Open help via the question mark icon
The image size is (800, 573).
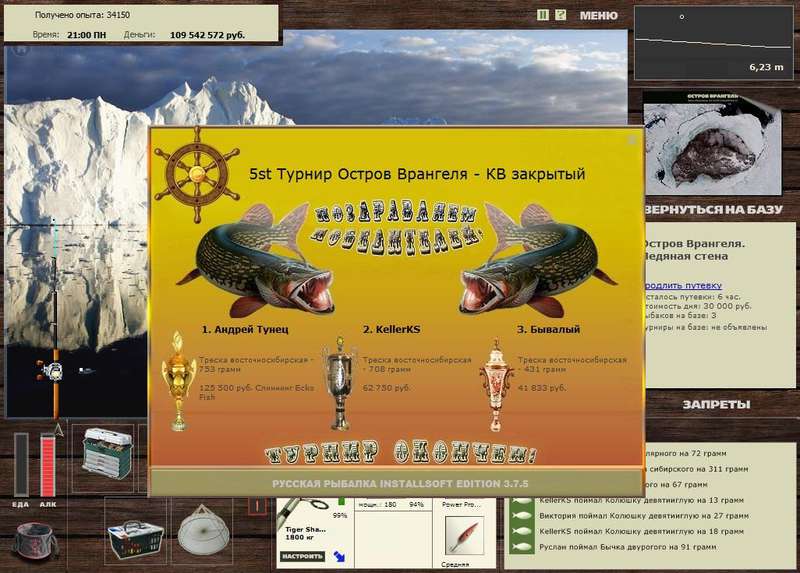pos(560,15)
